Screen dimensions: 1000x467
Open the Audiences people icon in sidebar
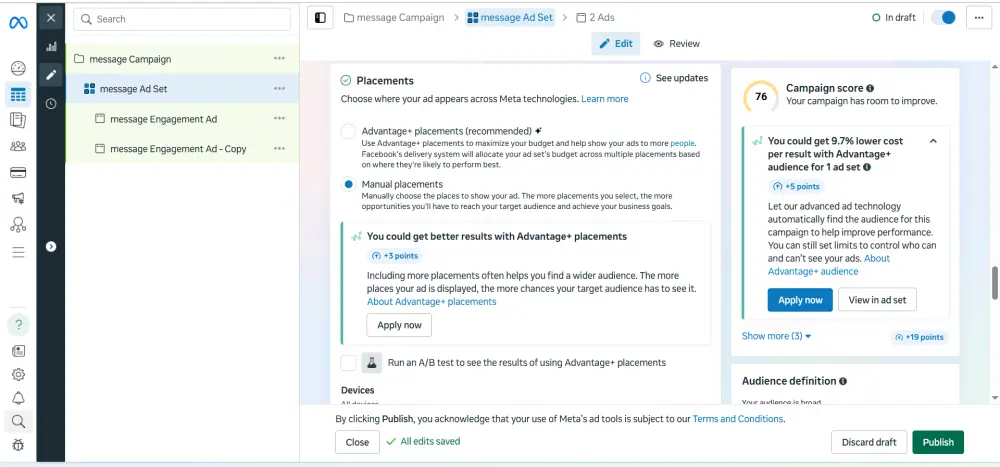pos(17,146)
